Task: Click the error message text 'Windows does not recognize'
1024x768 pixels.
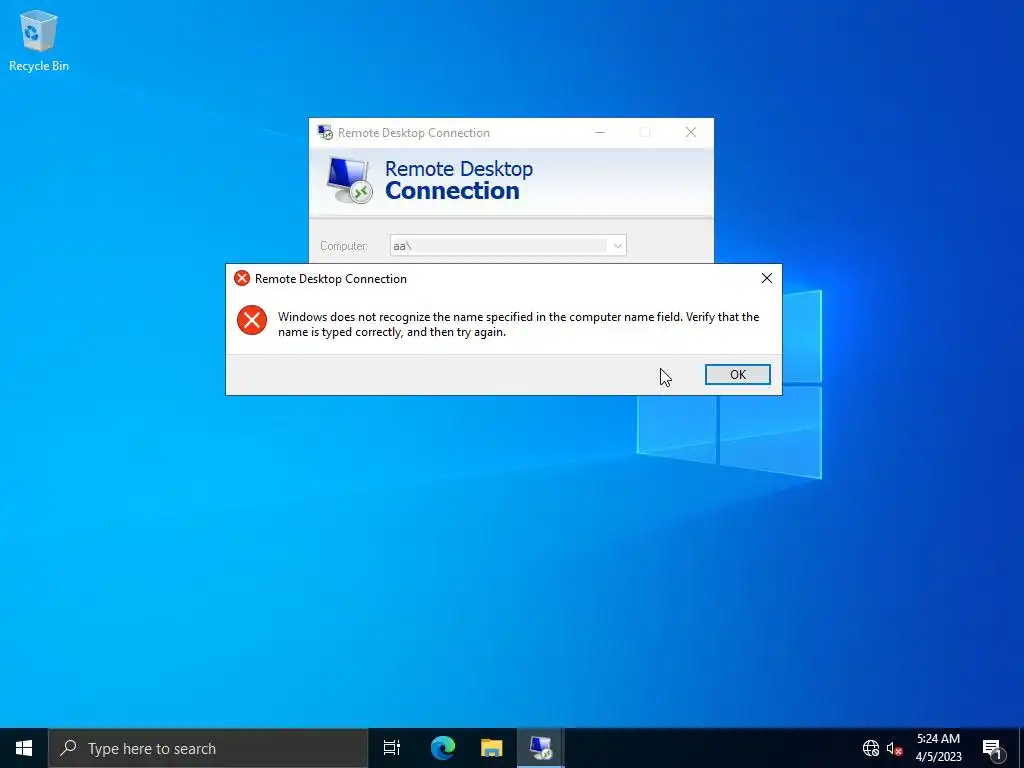Action: point(519,324)
